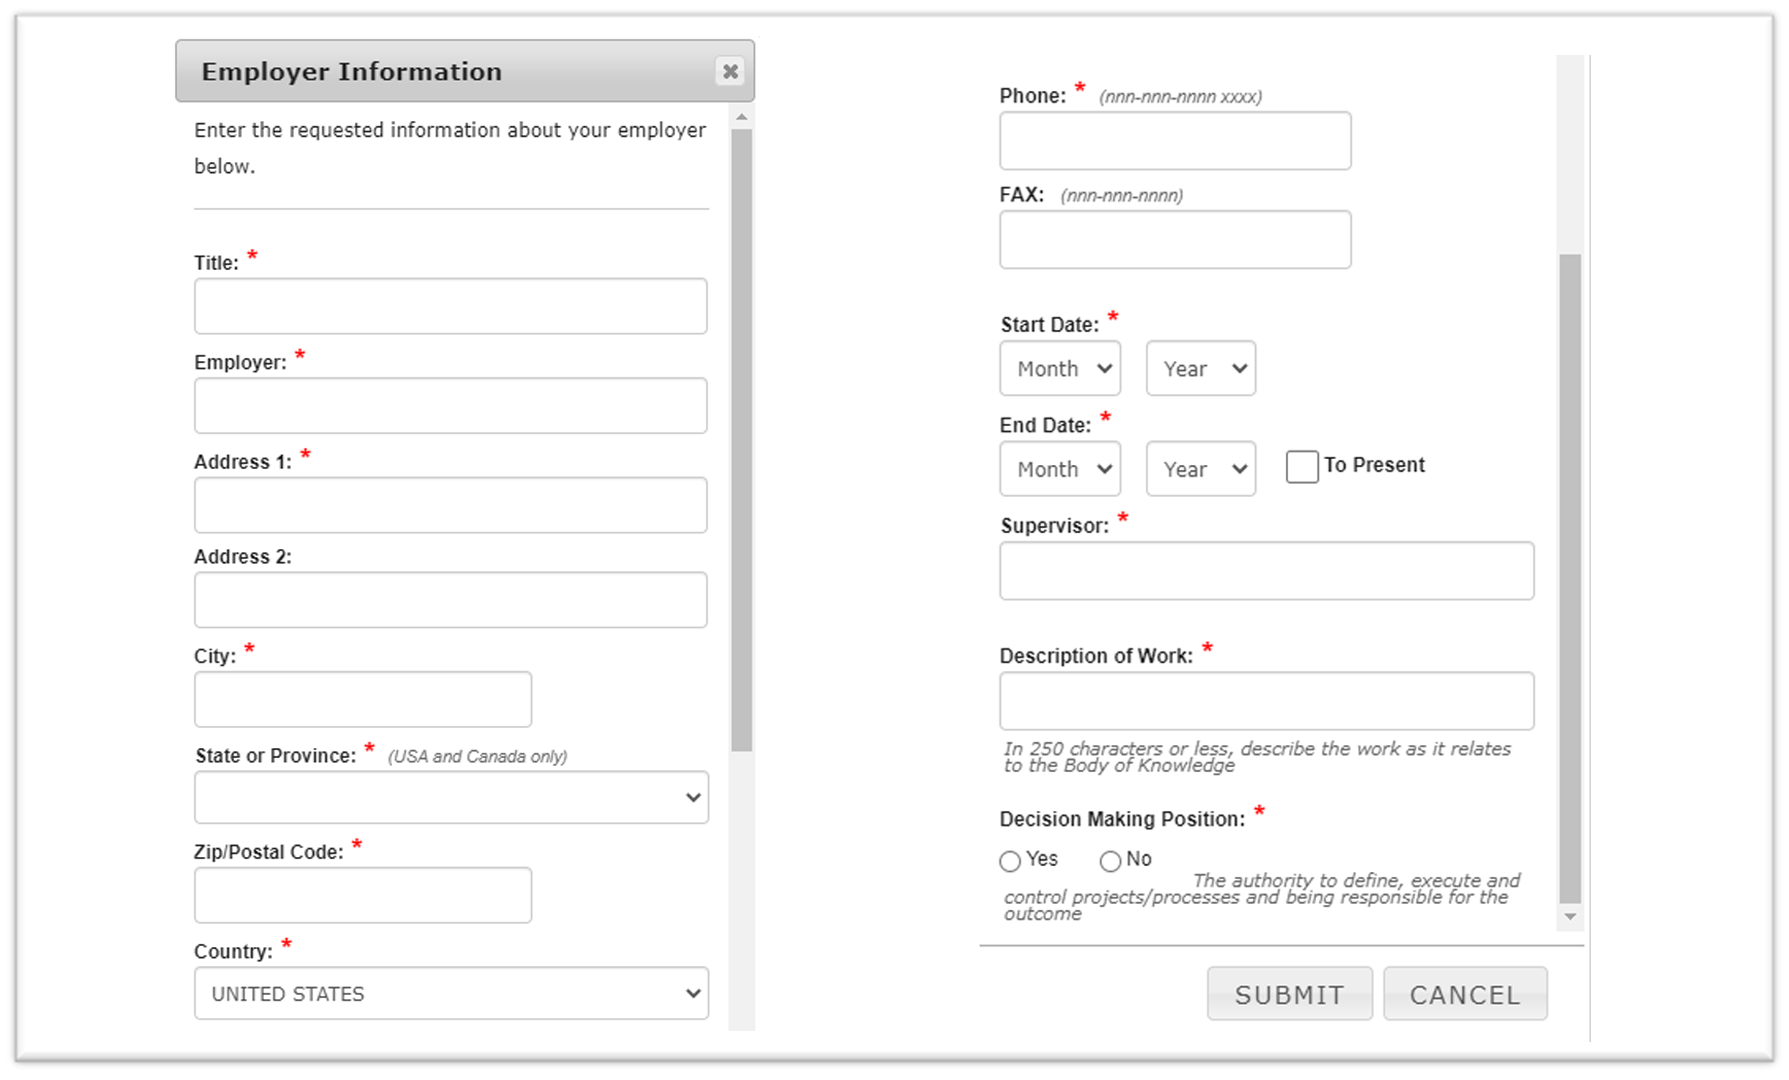1789x1080 pixels.
Task: Click the CANCEL button
Action: 1465,994
